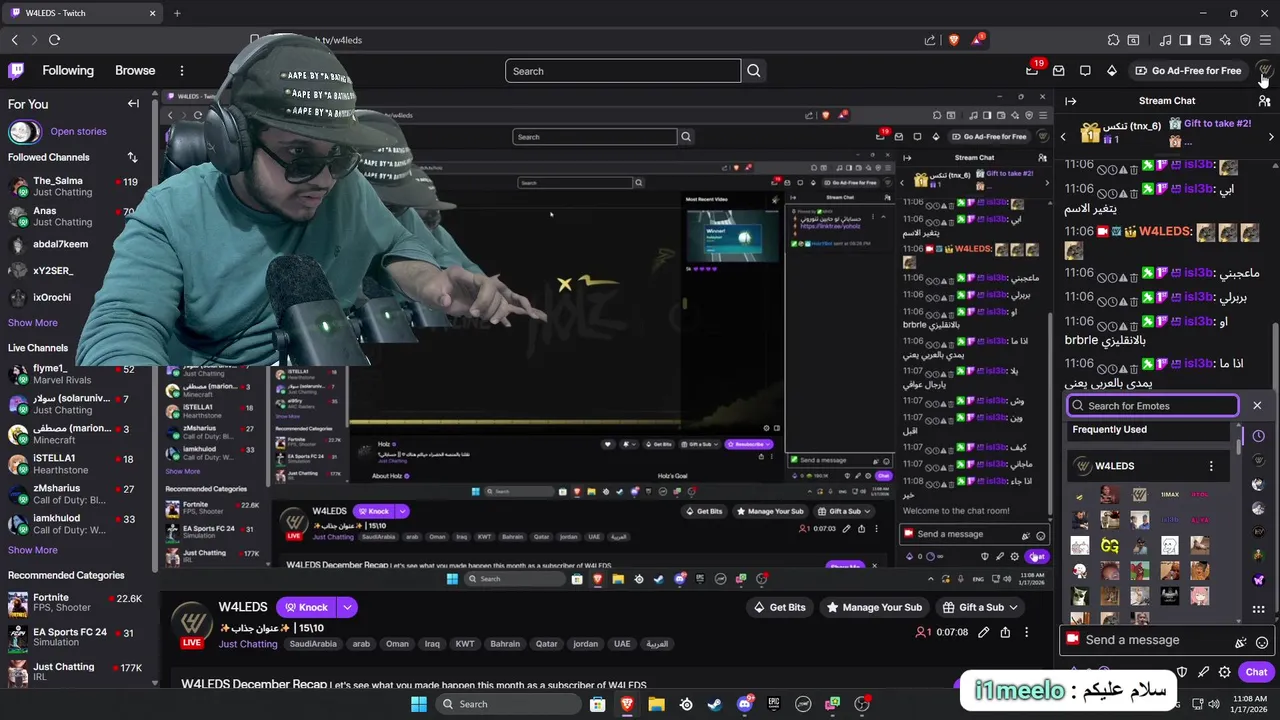Open Whispers speech bubble icon

tap(1085, 71)
